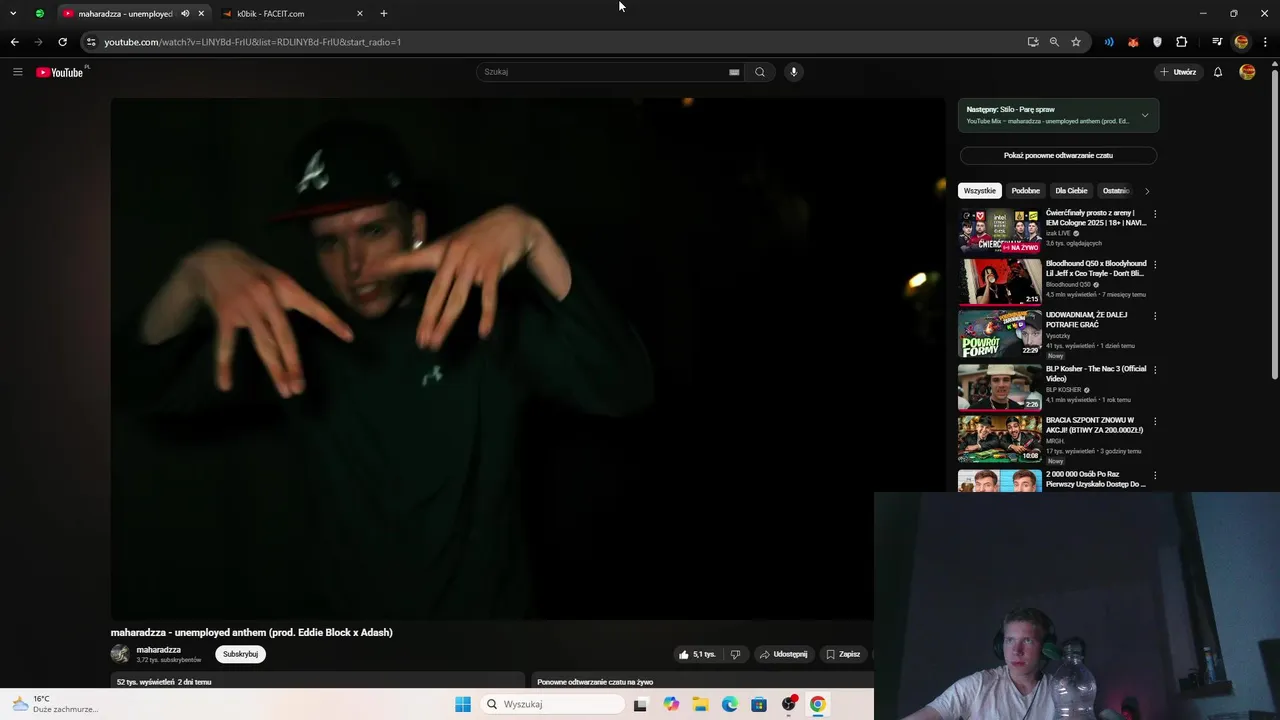Reload the page in Chrome

pos(62,42)
